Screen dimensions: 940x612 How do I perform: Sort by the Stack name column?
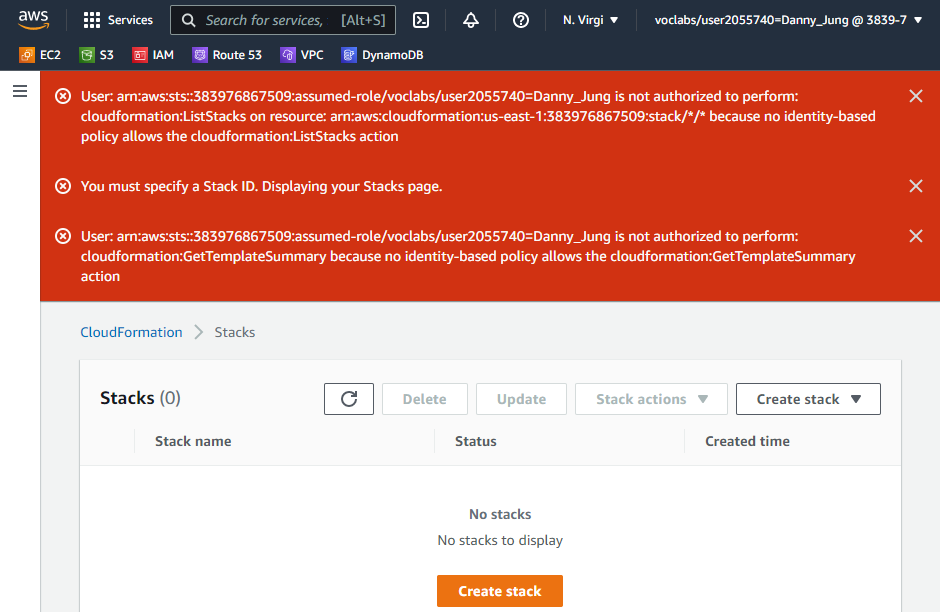[x=193, y=441]
